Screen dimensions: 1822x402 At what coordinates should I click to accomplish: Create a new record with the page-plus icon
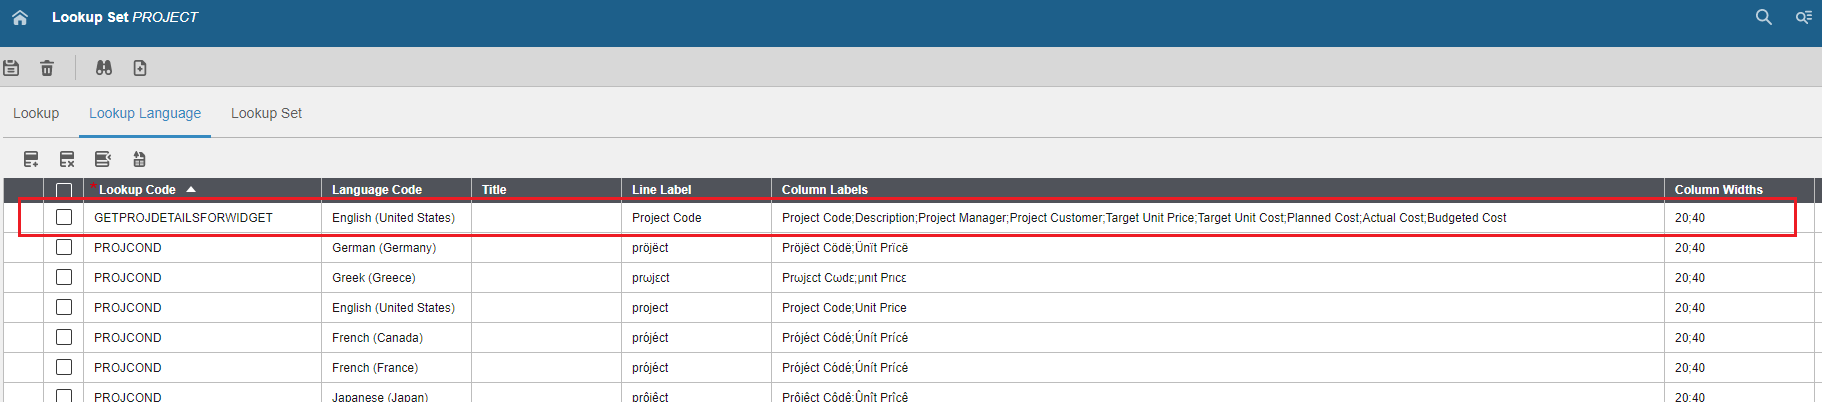[x=140, y=68]
